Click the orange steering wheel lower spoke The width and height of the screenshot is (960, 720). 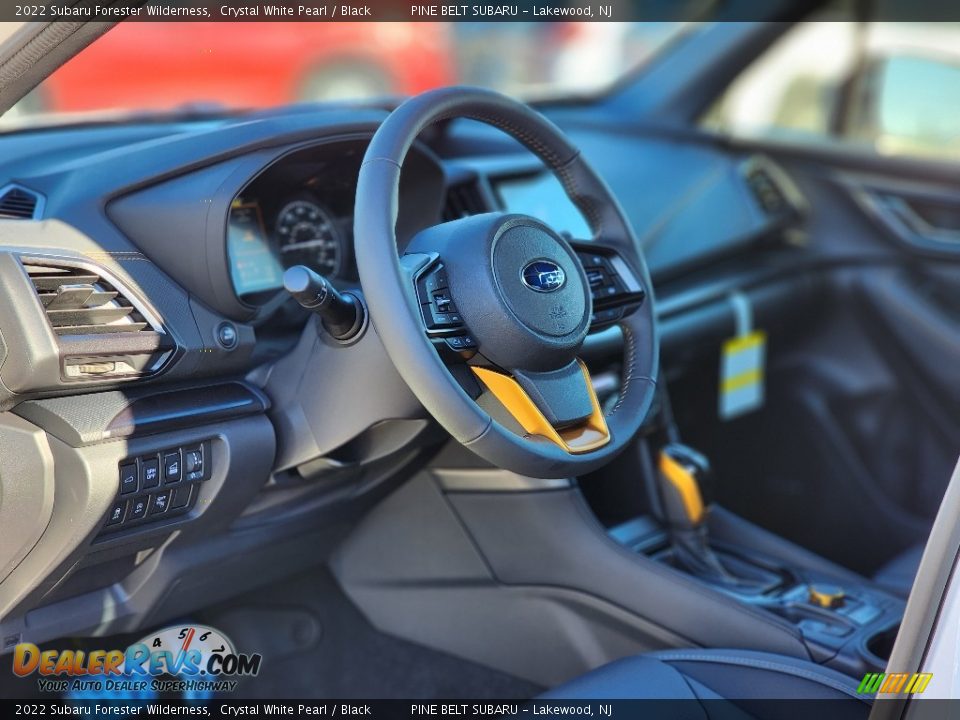tap(540, 410)
